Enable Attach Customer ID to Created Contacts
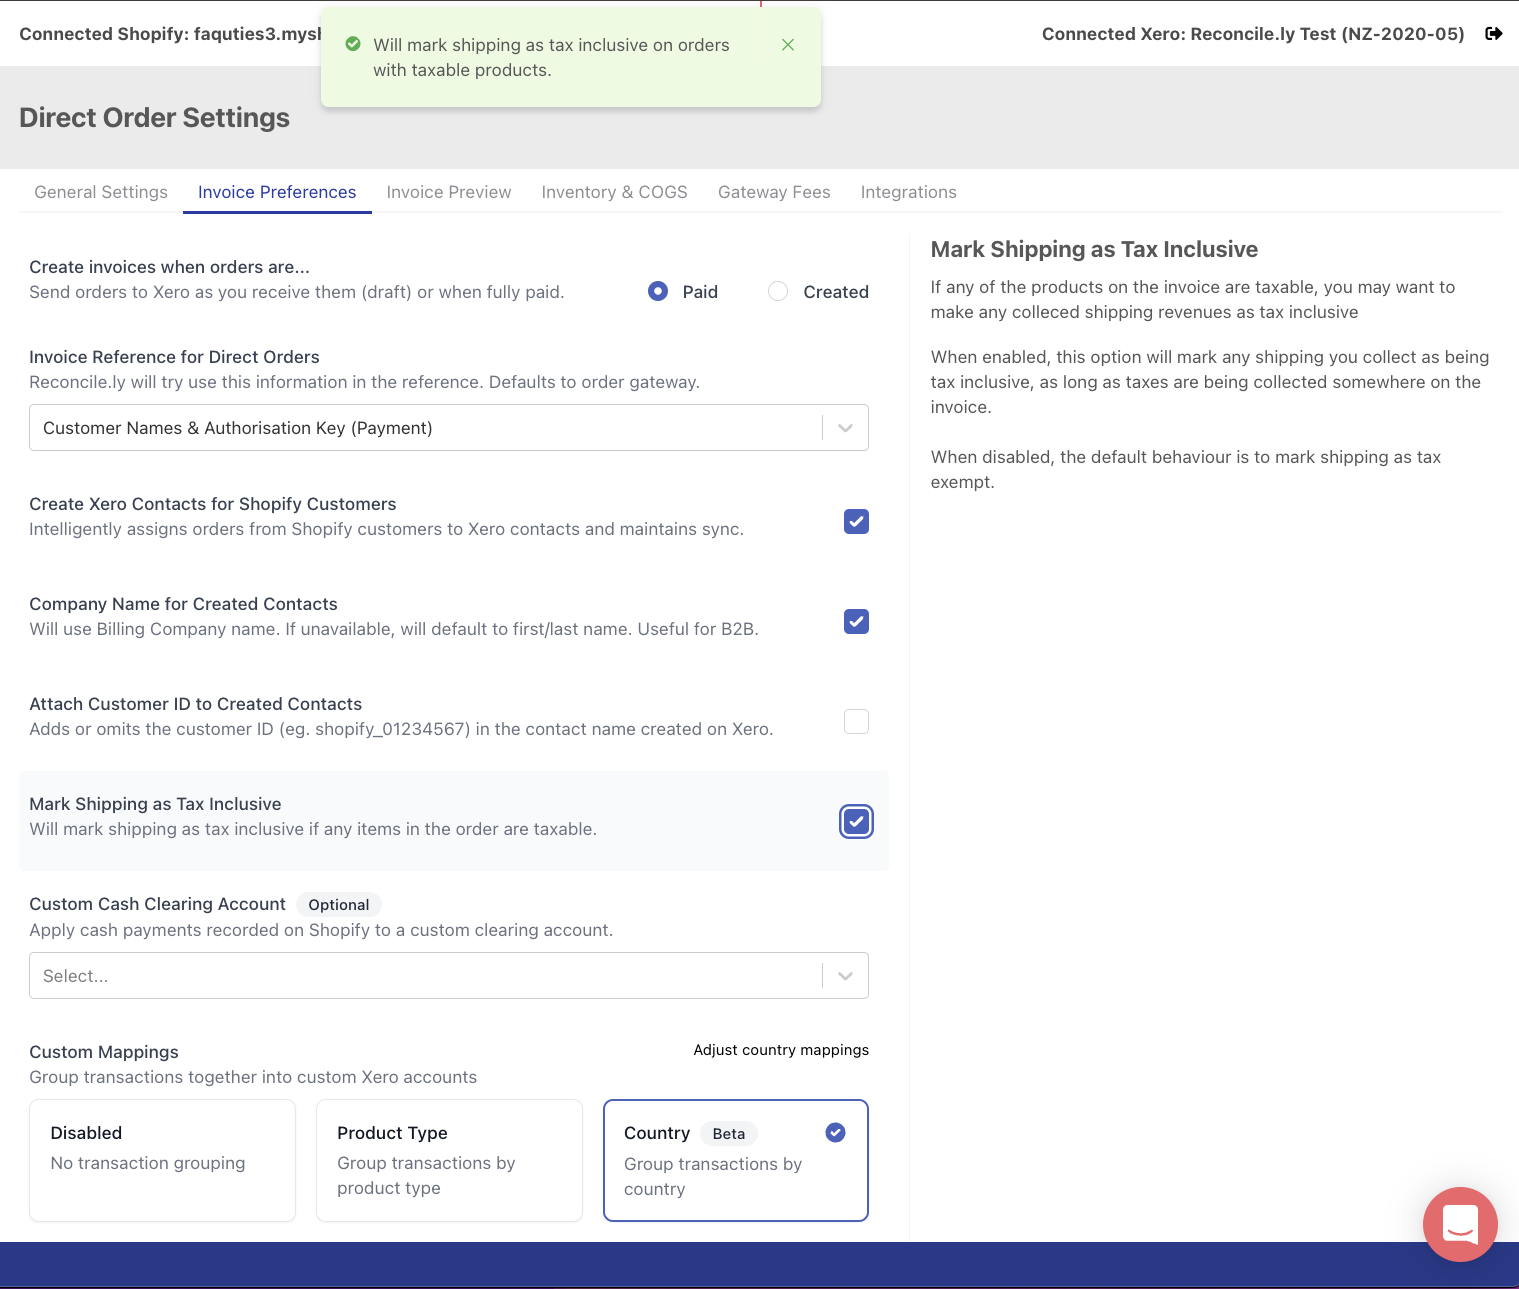 tap(855, 721)
